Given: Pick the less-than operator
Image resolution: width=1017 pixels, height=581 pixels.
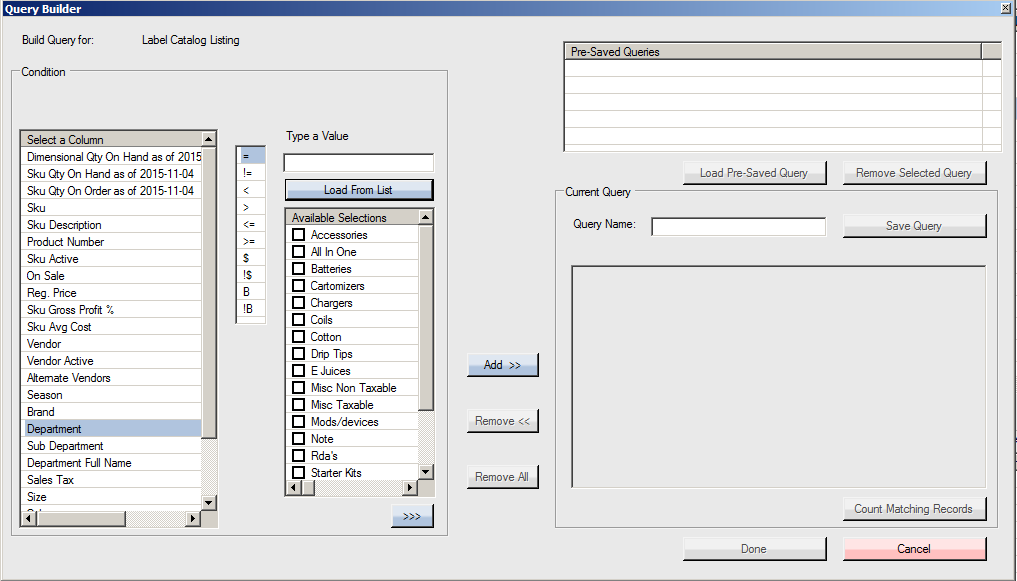Looking at the screenshot, I should [x=251, y=190].
